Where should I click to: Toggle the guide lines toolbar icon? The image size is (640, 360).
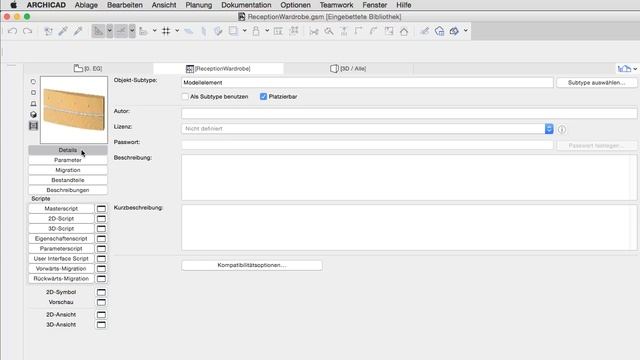98,31
